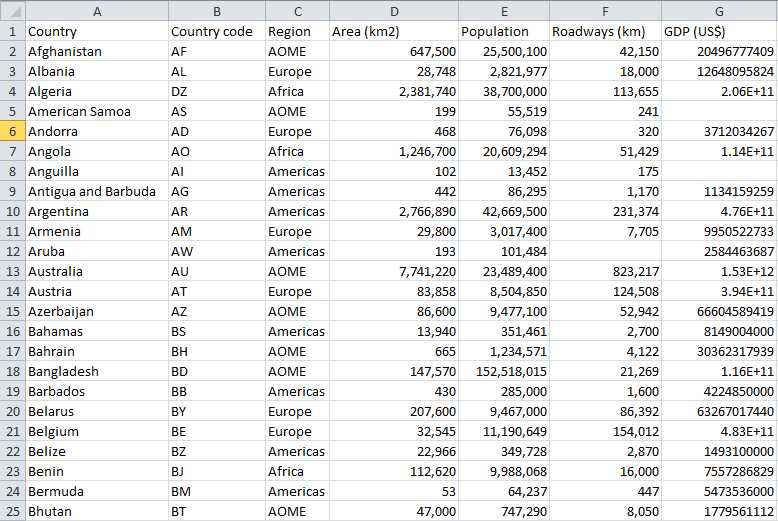
Task: Select Argentina roadways value 231,374
Action: (x=605, y=211)
